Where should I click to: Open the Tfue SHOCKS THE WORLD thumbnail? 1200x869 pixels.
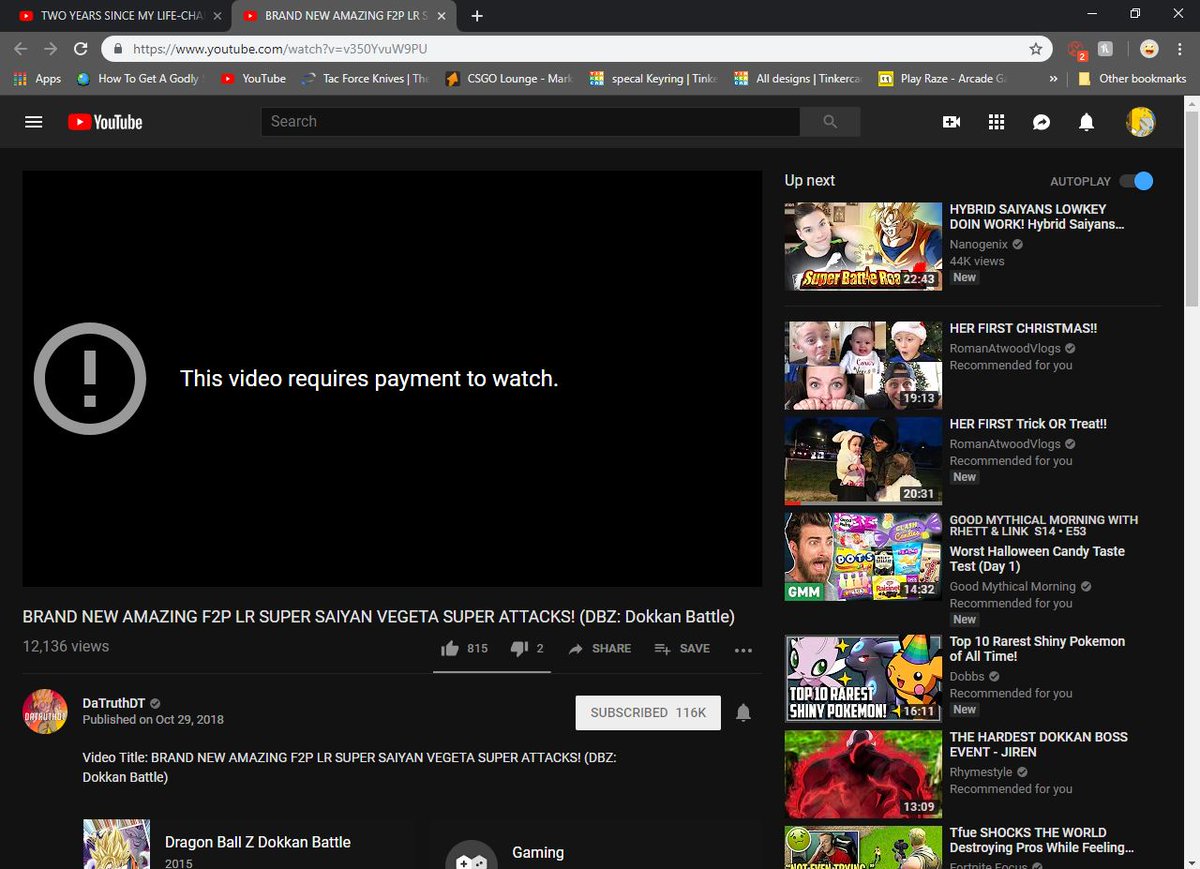(863, 847)
